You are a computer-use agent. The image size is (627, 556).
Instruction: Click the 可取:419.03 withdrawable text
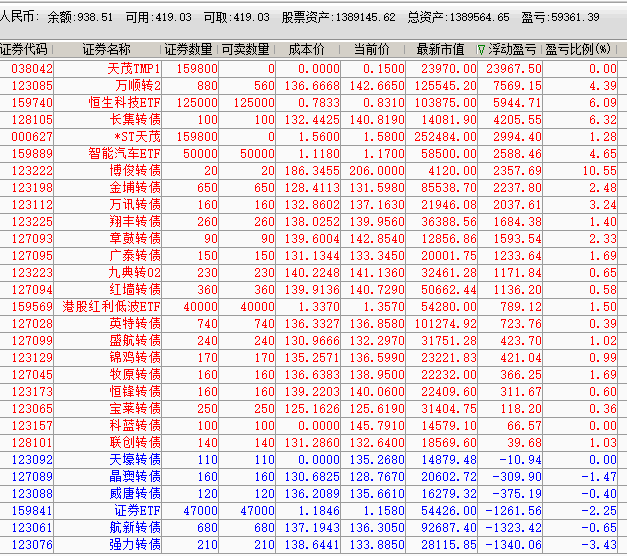click(x=236, y=17)
